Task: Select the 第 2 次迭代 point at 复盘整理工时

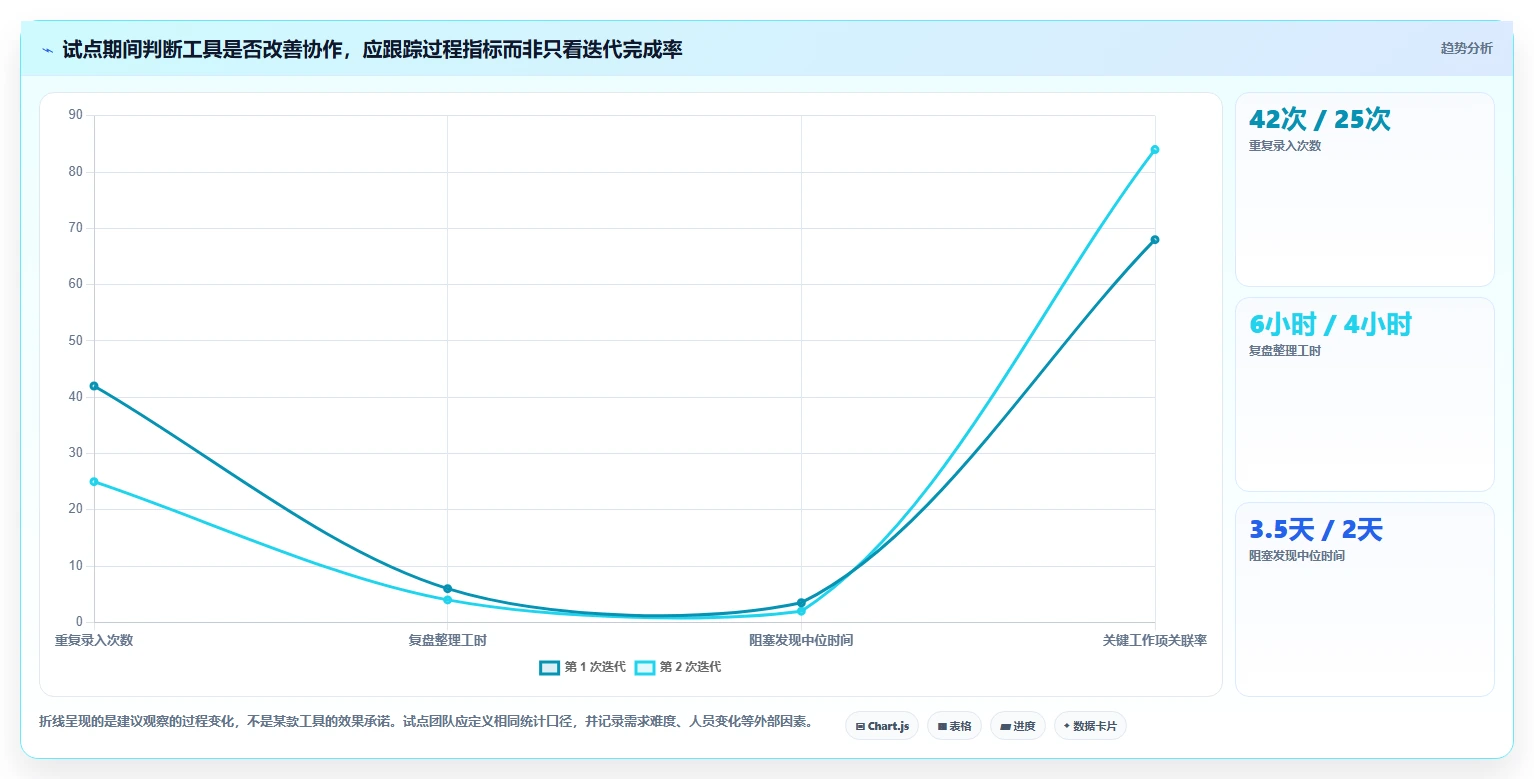Action: (447, 600)
